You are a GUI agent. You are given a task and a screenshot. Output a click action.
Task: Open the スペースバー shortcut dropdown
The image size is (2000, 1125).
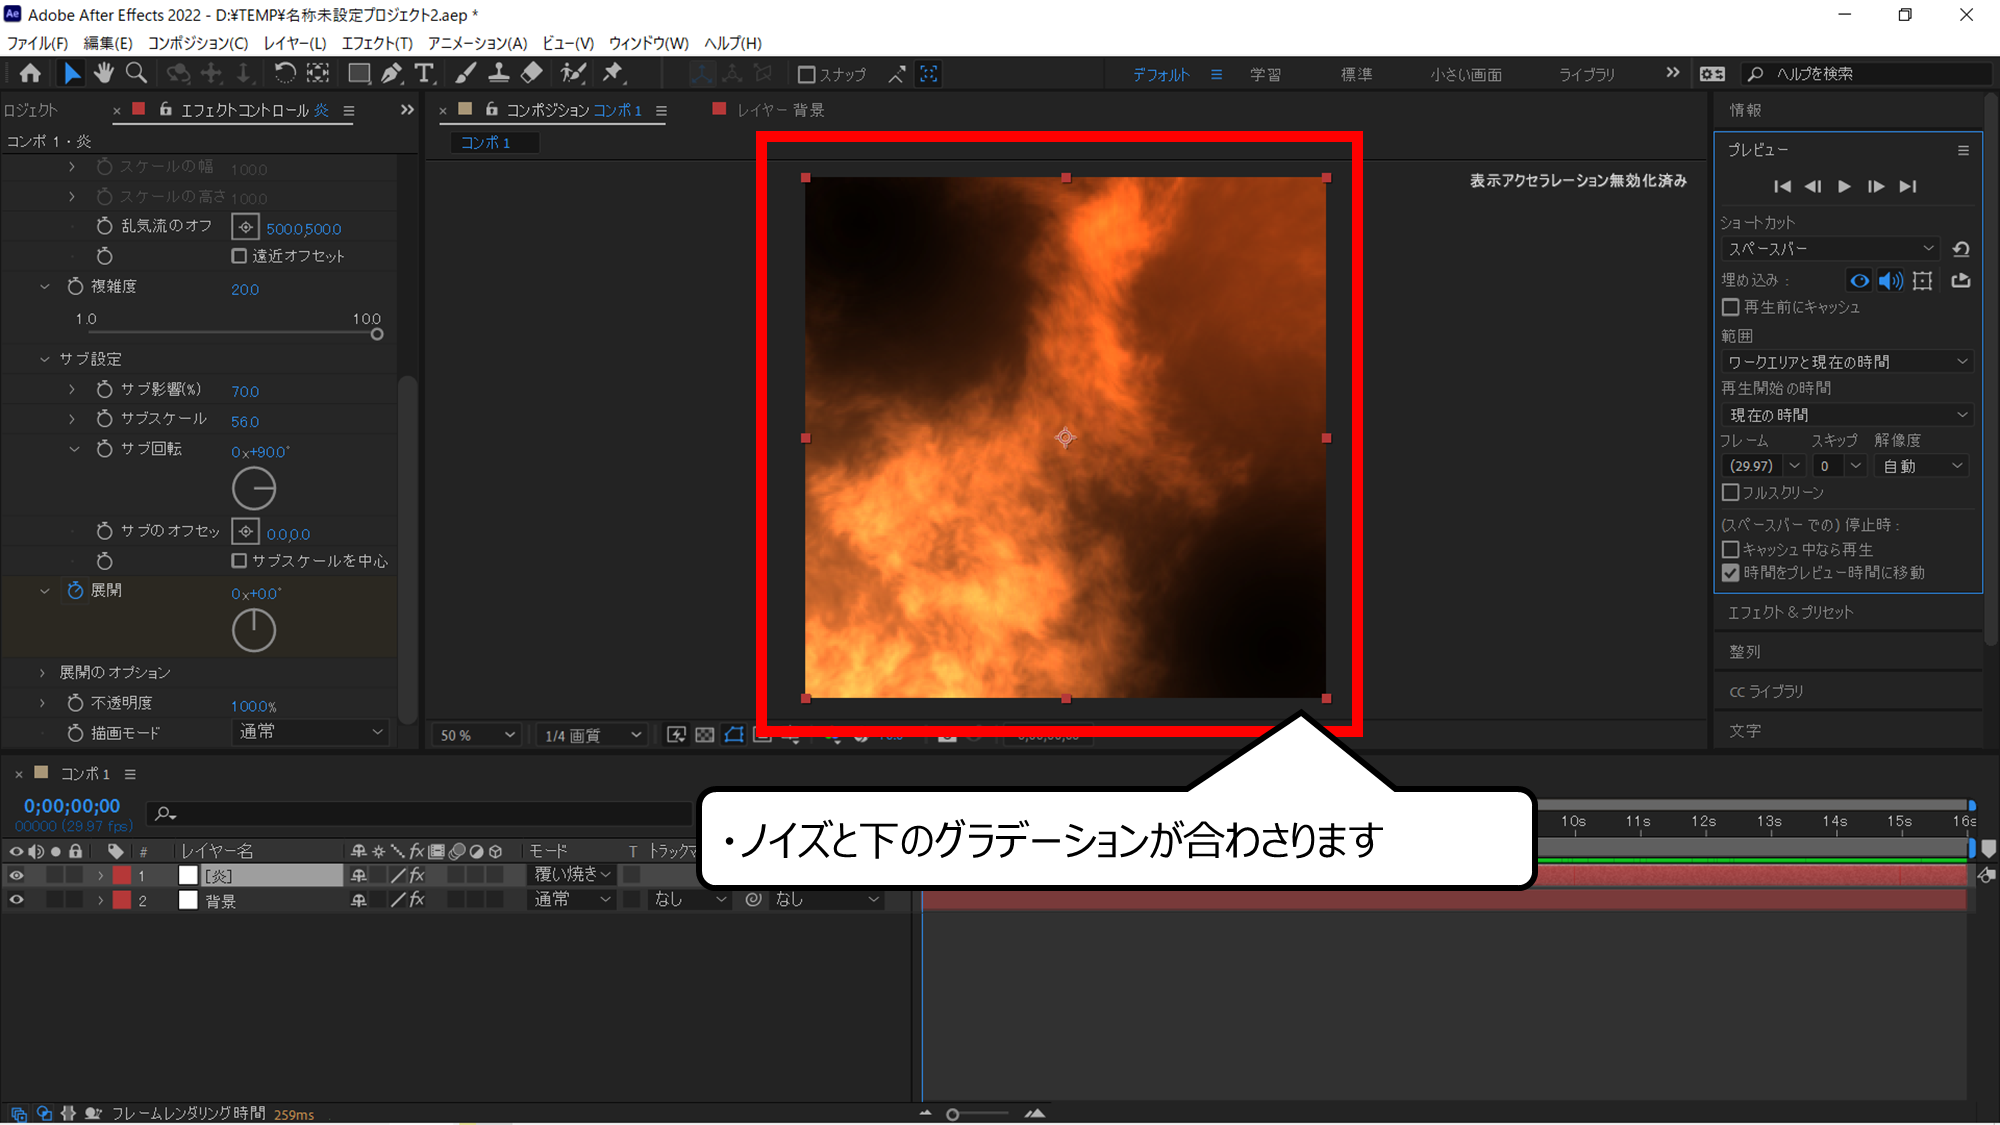pos(1830,249)
